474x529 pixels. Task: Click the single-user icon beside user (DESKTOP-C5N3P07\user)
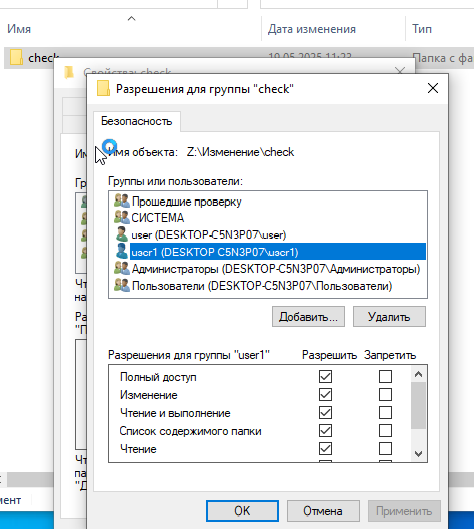coord(122,234)
